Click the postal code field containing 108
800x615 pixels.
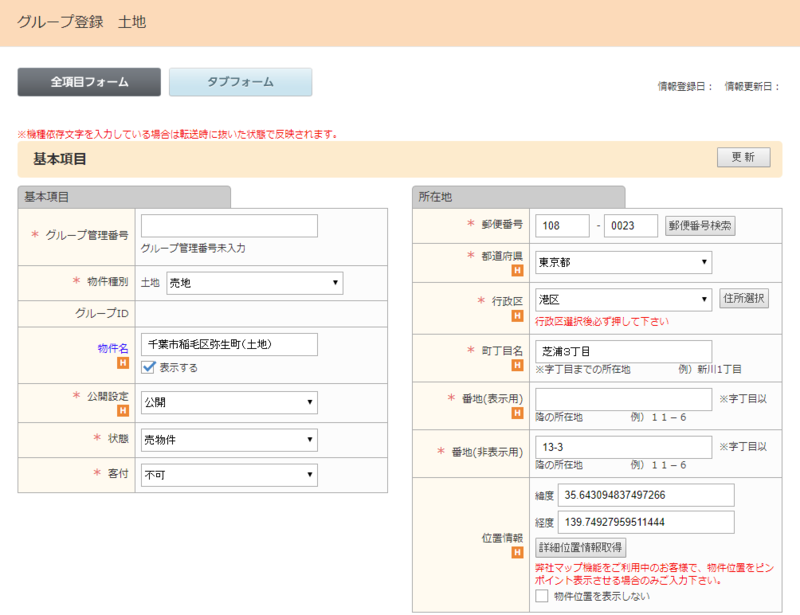(562, 226)
